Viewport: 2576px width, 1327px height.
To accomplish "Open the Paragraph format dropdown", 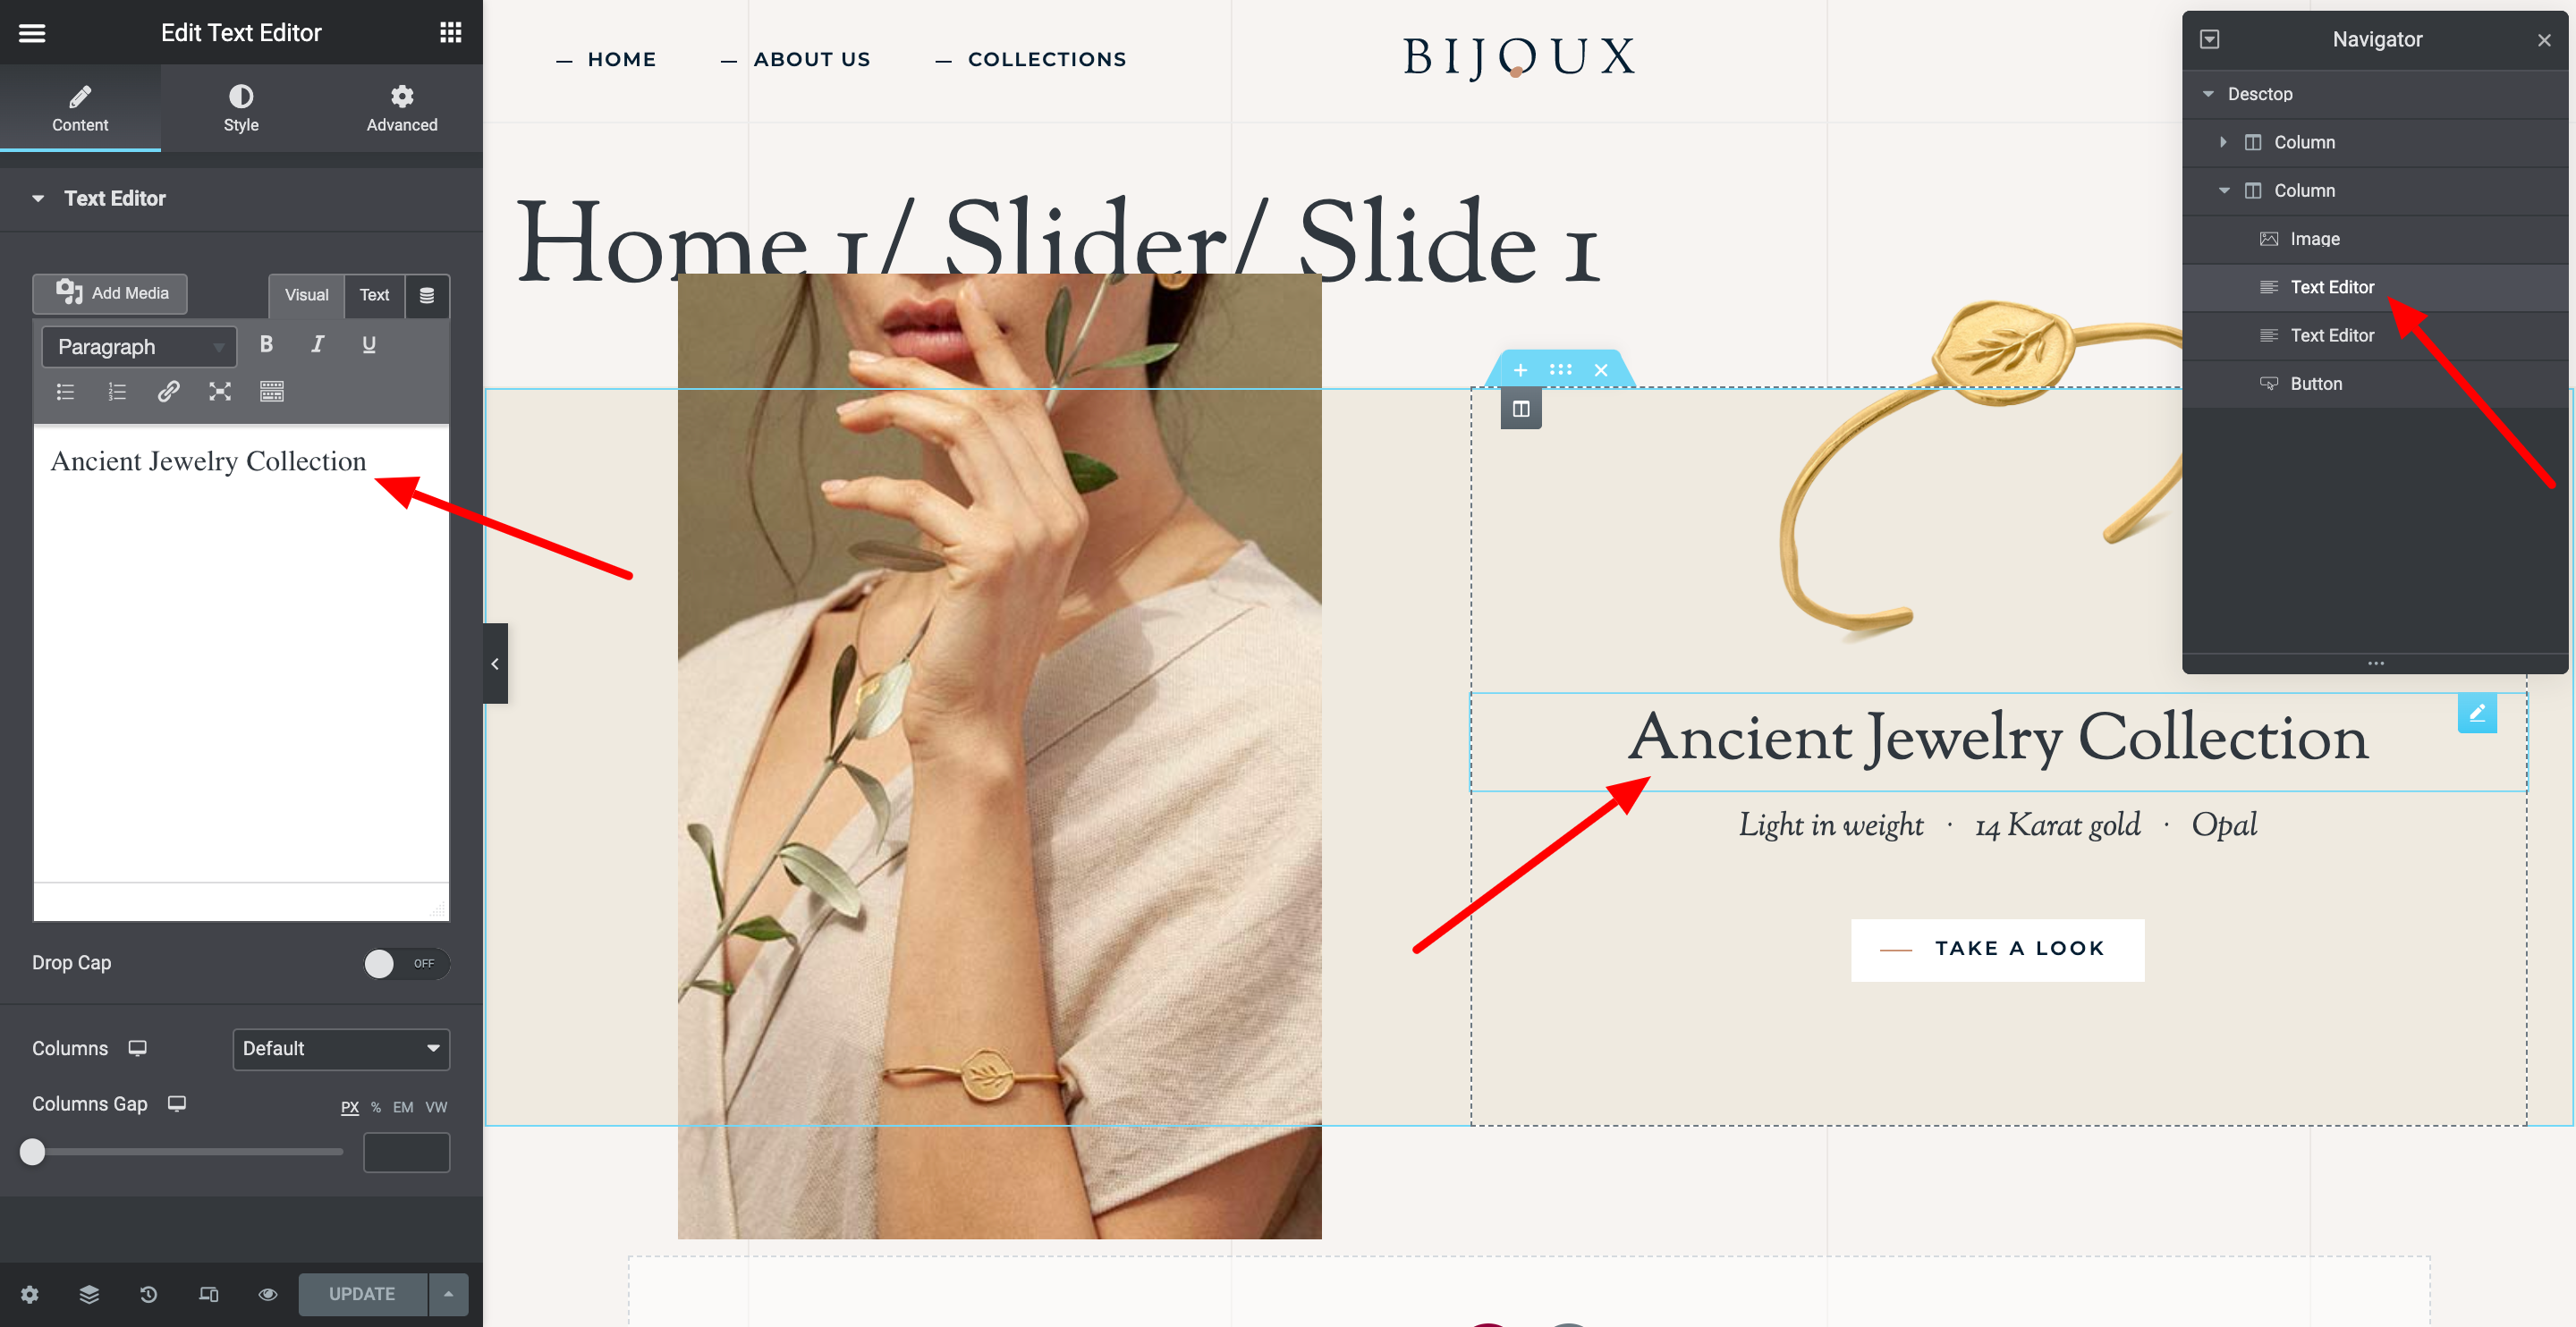I will click(139, 347).
